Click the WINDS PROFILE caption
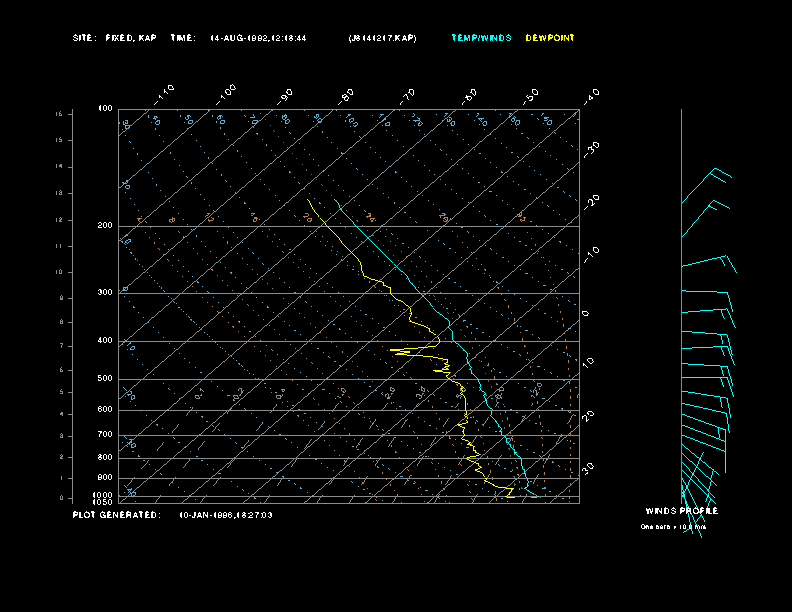The image size is (792, 612). [x=681, y=511]
